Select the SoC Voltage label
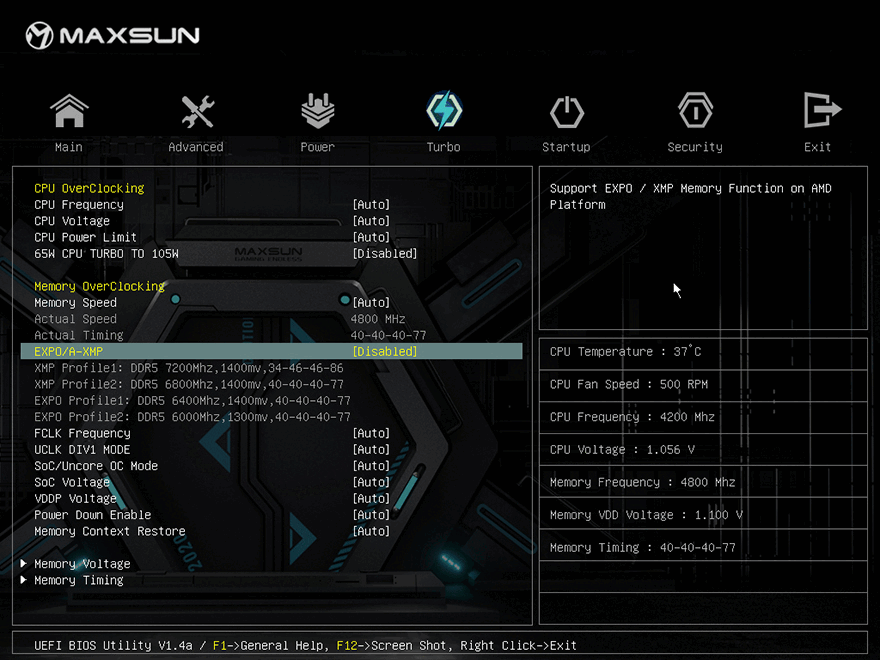This screenshot has height=660, width=880. click(x=72, y=482)
